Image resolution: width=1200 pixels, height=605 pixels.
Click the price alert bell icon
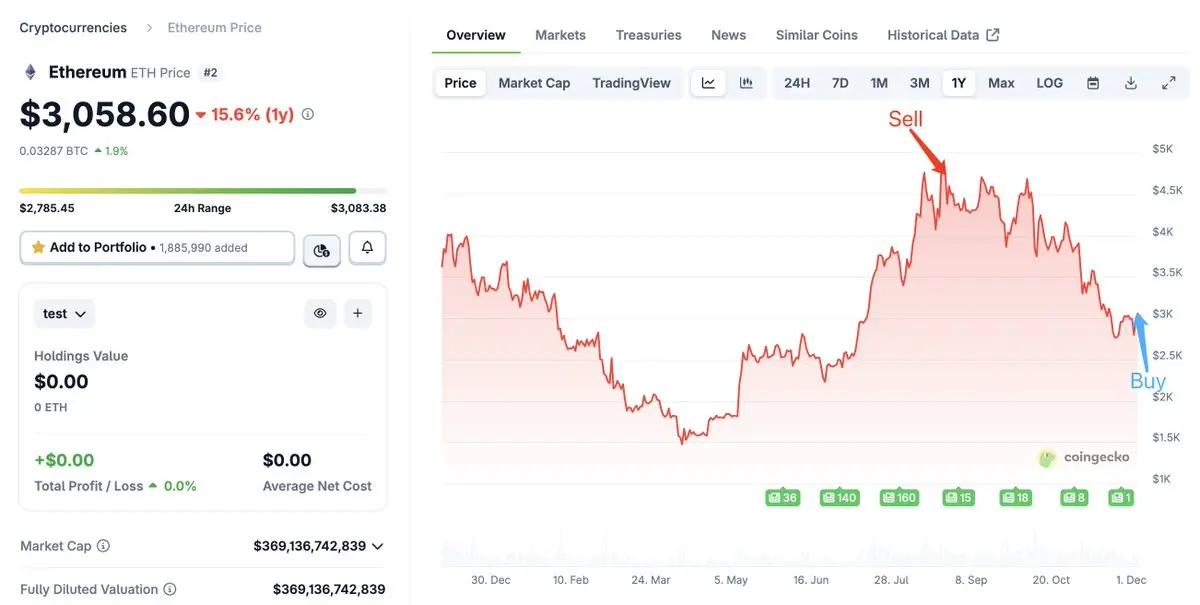(367, 248)
